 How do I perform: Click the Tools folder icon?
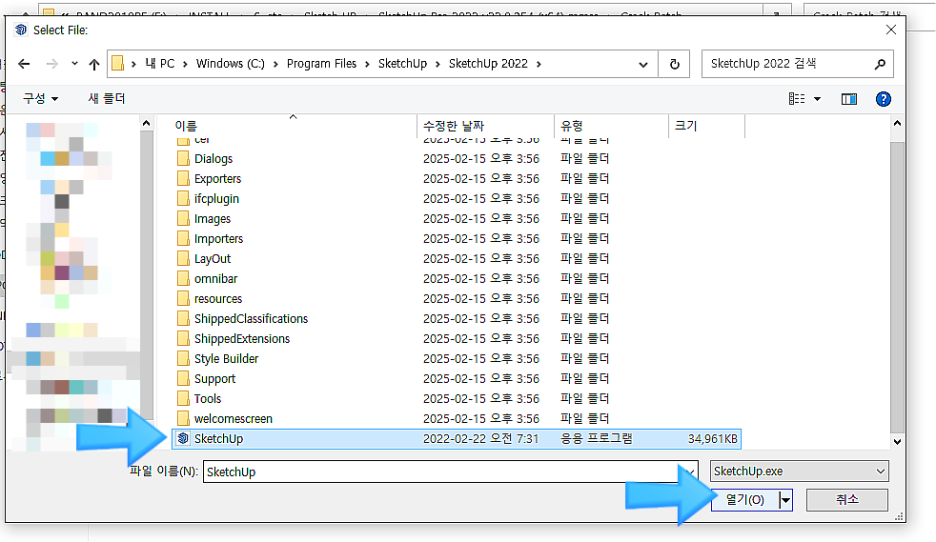(x=183, y=399)
